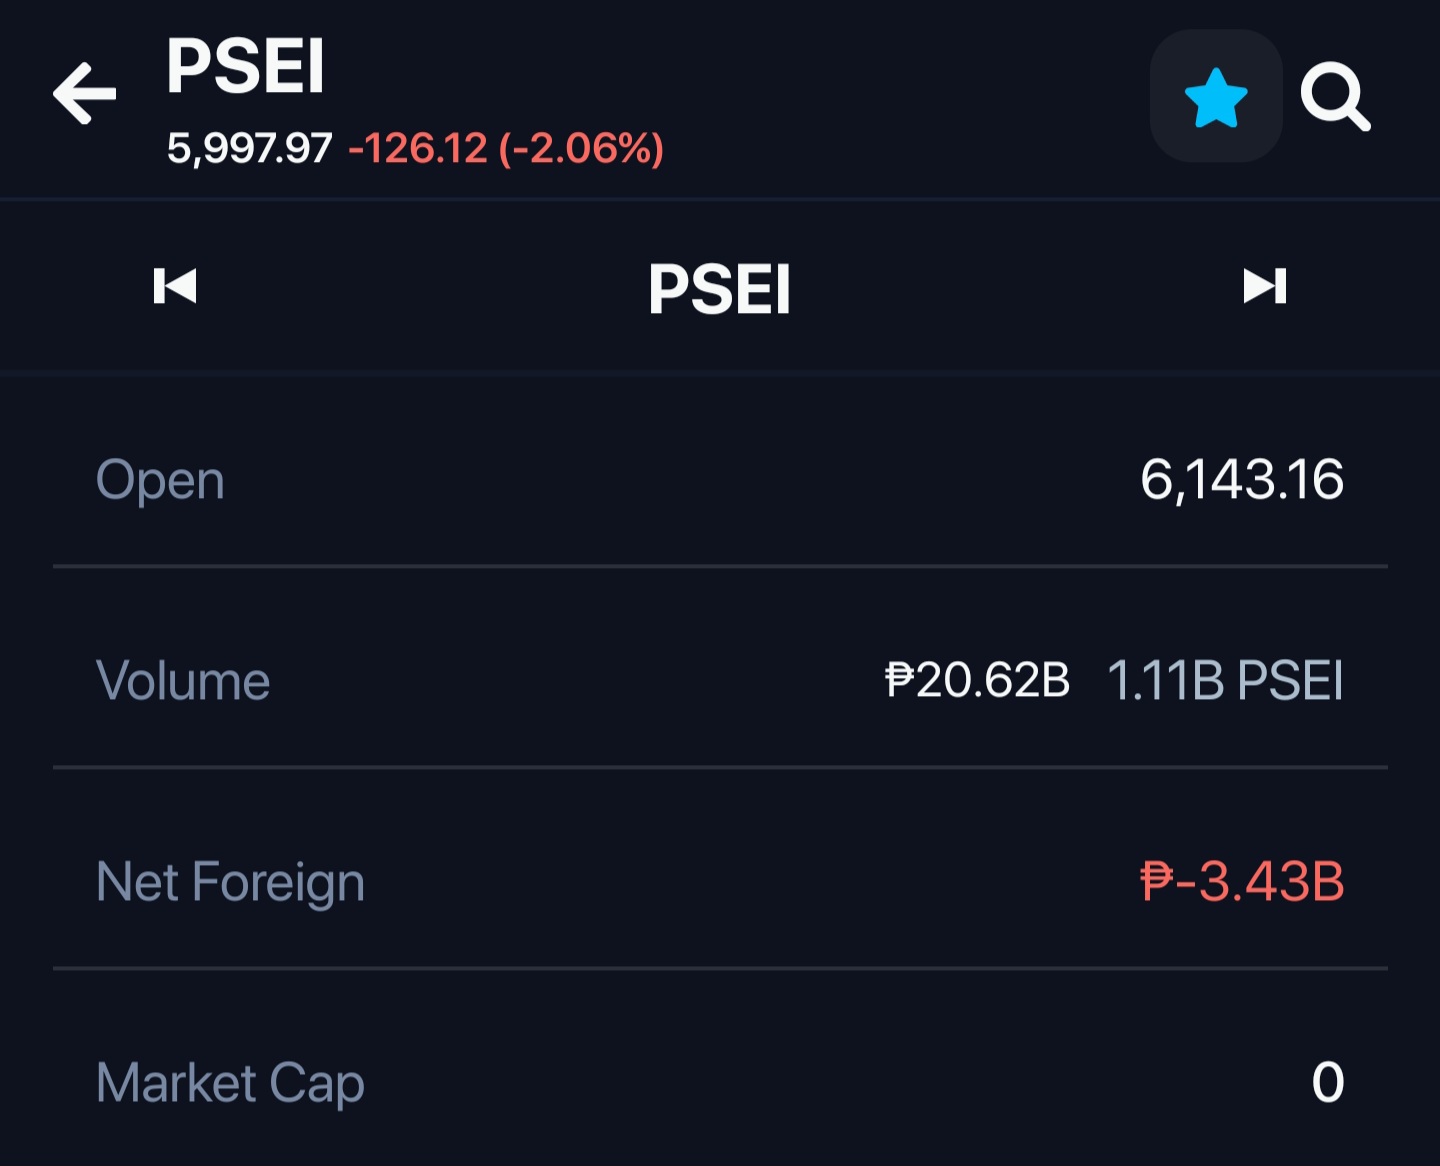The image size is (1440, 1166).
Task: Tap the PSEI header title
Action: tap(245, 67)
